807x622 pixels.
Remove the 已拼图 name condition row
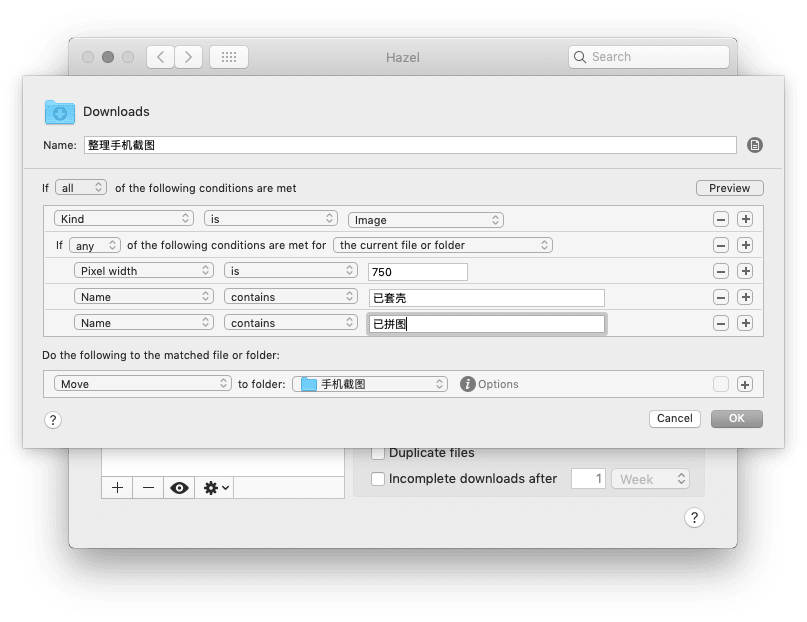(720, 323)
